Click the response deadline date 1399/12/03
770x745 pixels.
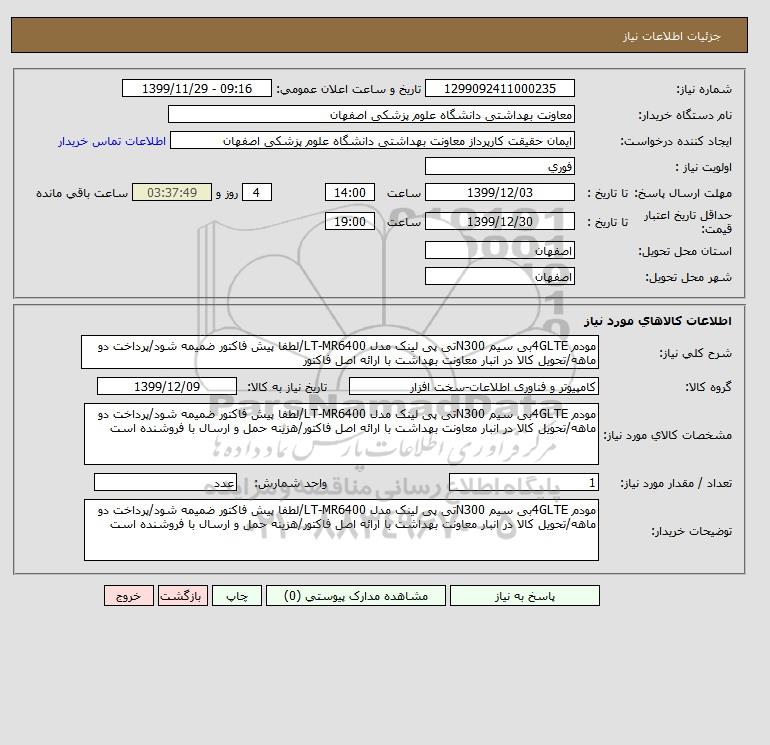click(500, 193)
